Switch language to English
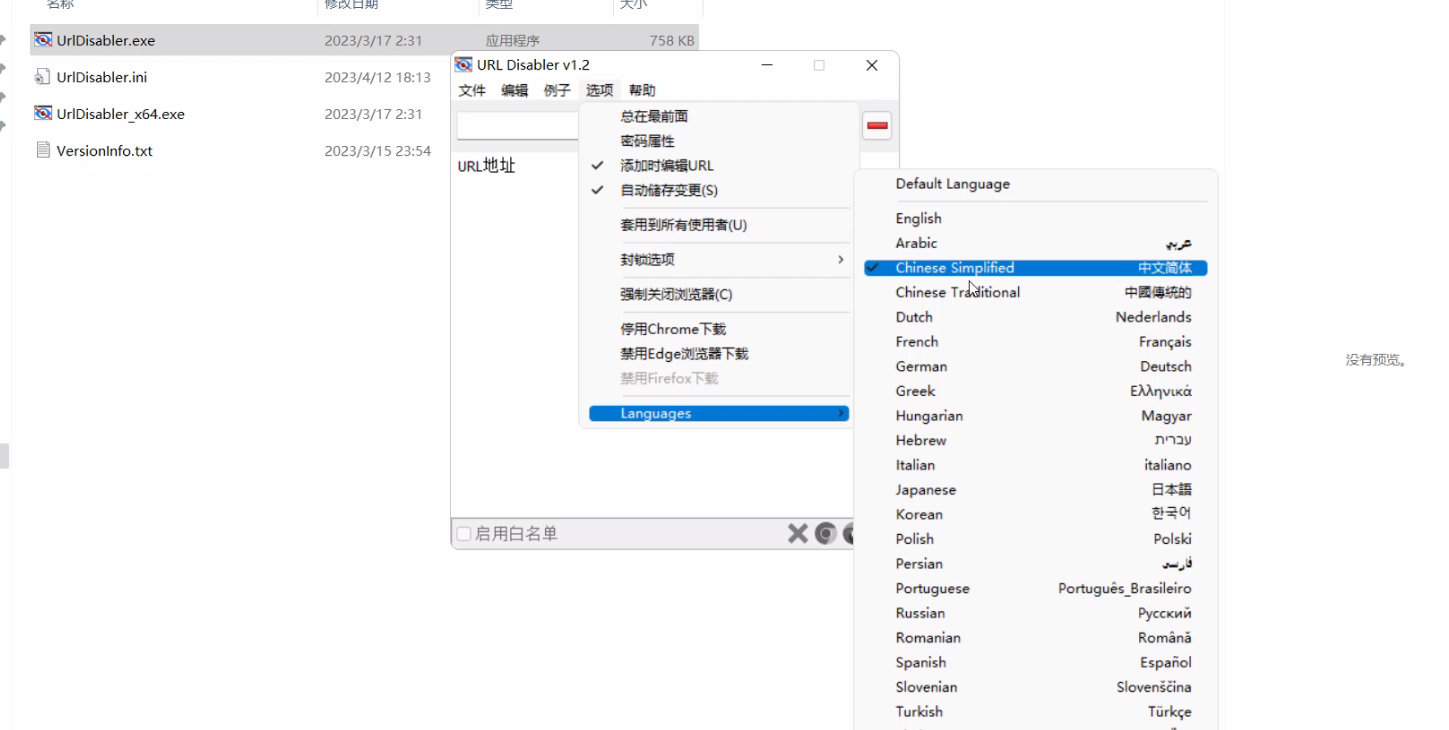Screen dimensions: 1449x730 tap(918, 219)
